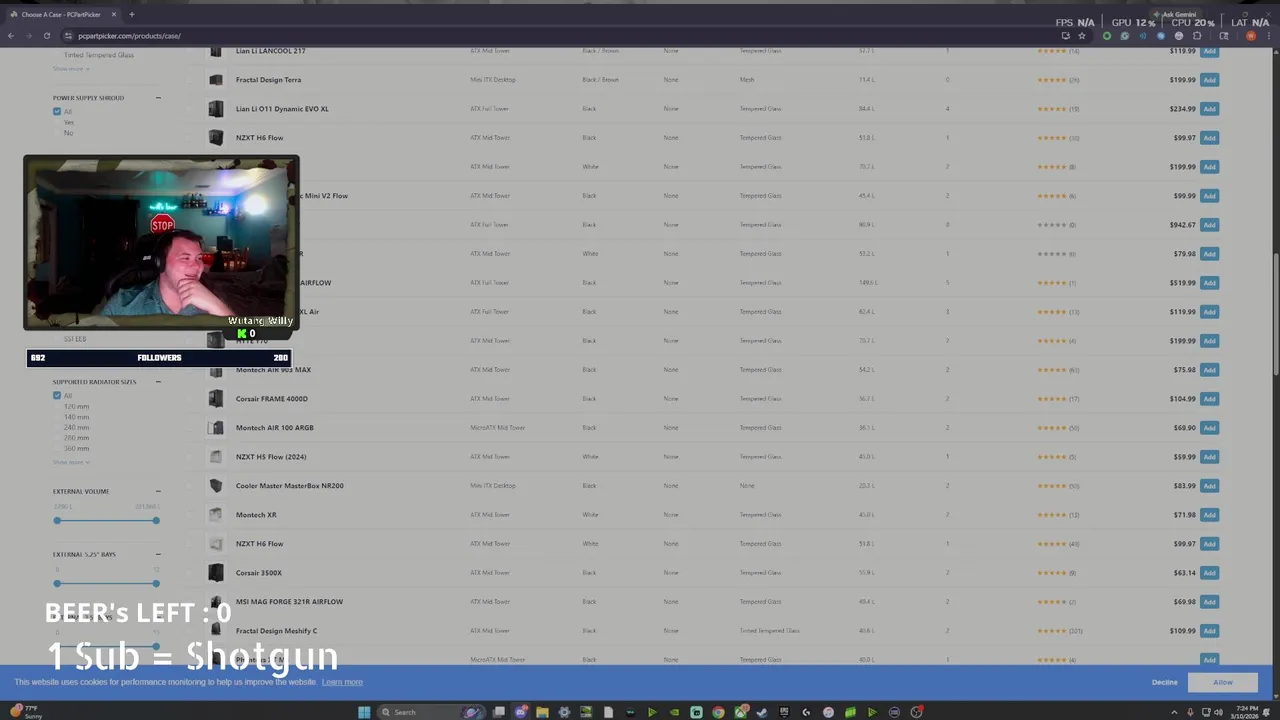1280x720 pixels.
Task: Expand Show more below Tinted Tempered Glass
Action: coord(71,69)
